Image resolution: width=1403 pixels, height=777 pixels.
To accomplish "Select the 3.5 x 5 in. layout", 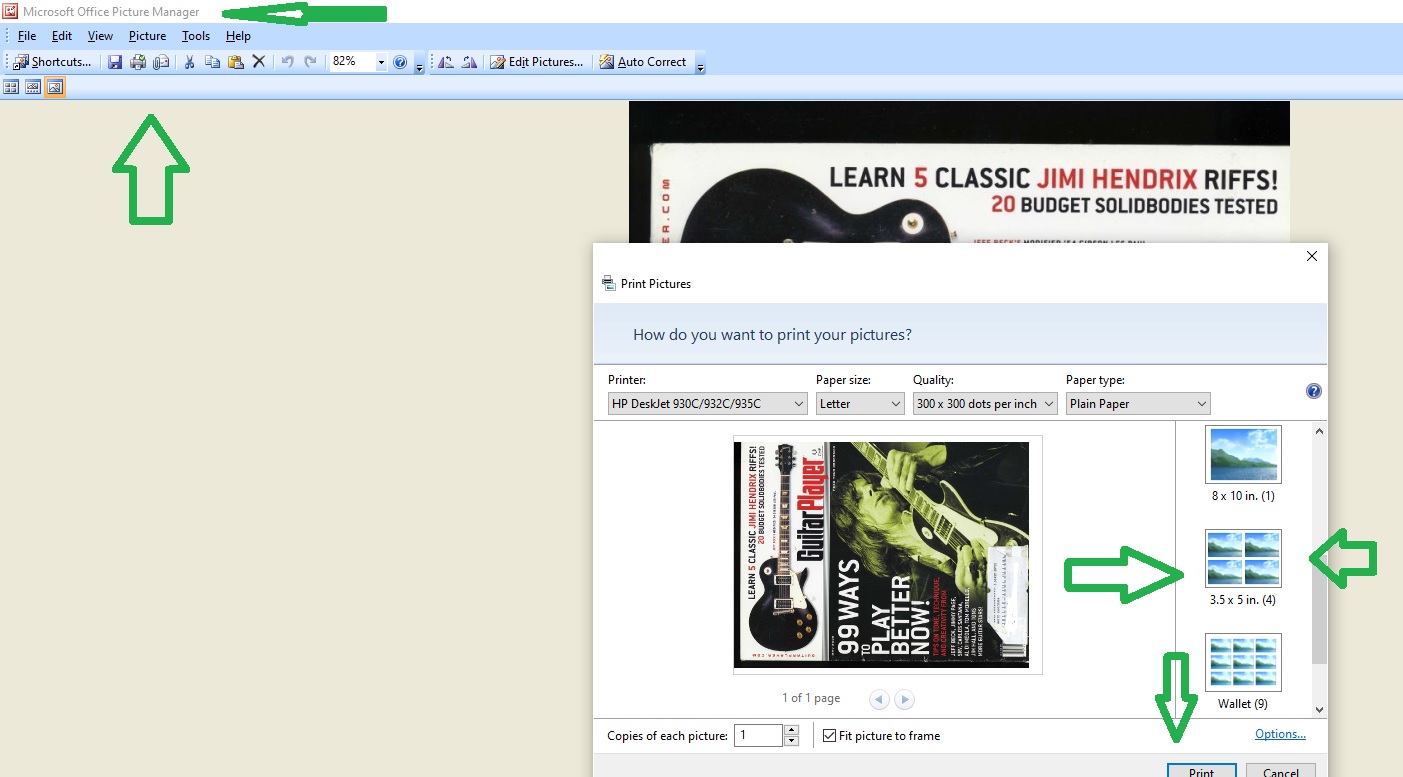I will pos(1243,568).
